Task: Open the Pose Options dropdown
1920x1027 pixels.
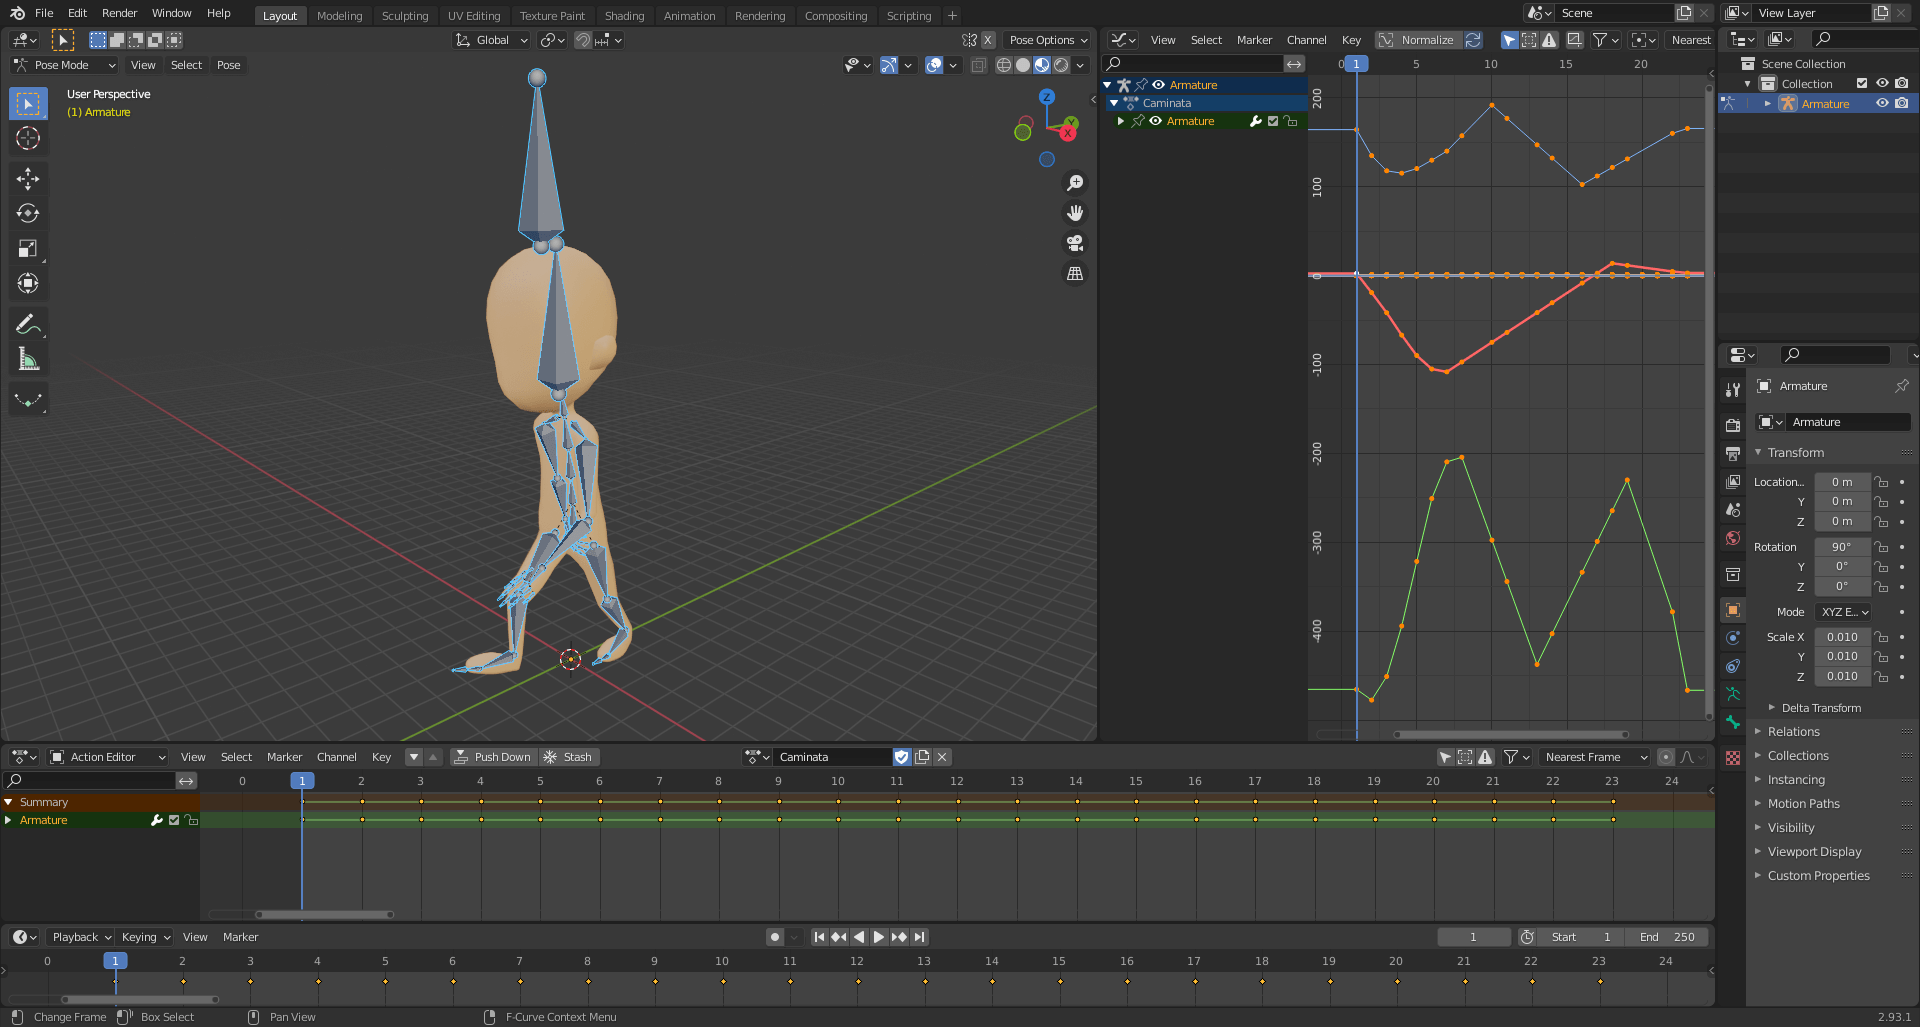Action: click(x=1047, y=40)
